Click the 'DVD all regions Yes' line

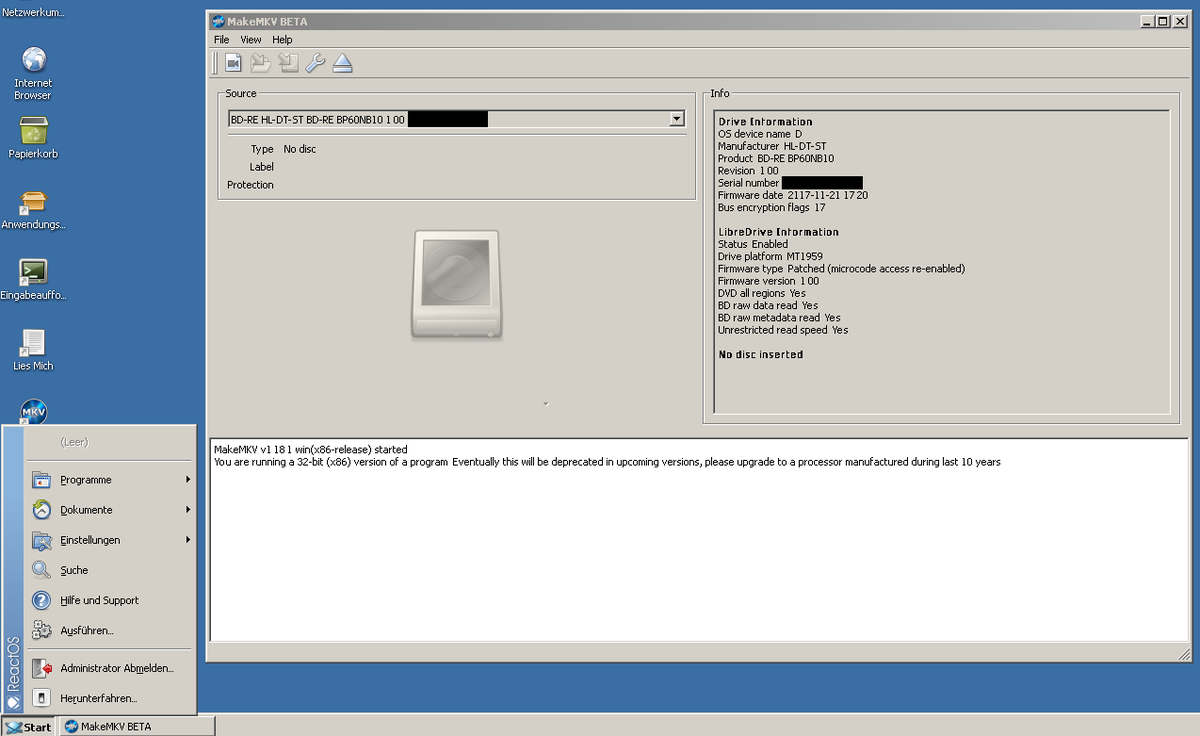pyautogui.click(x=762, y=294)
